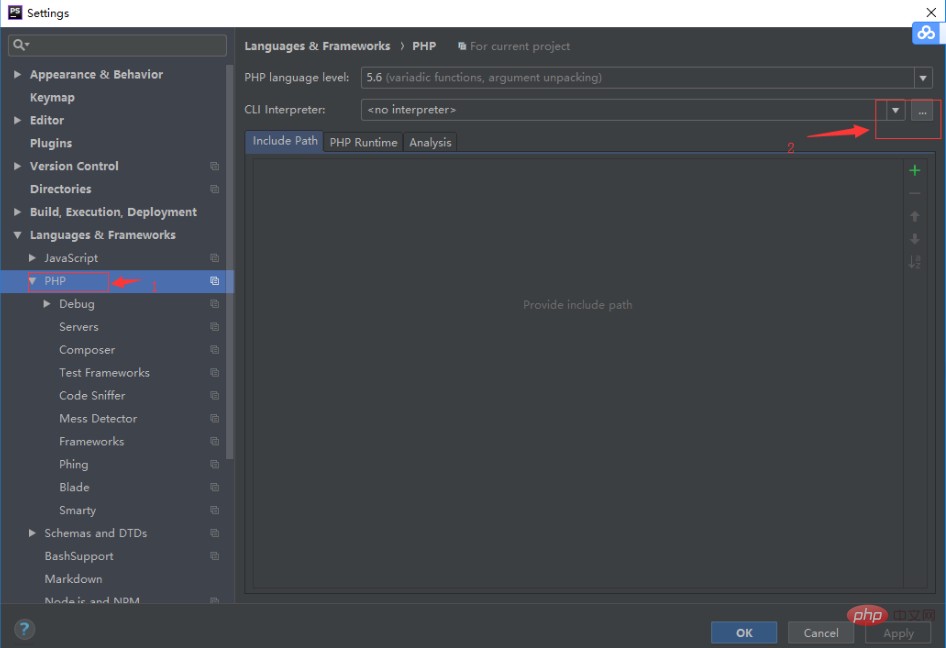Click in the settings search field
Viewport: 946px width, 648px height.
click(x=118, y=45)
